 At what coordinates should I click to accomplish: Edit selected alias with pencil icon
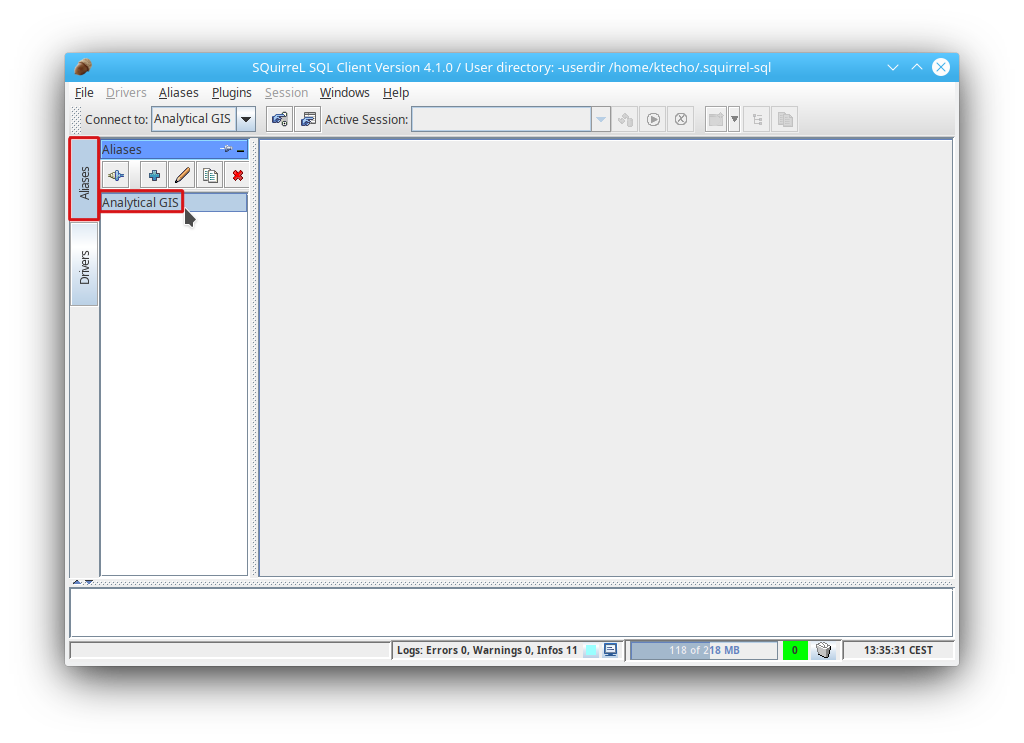[x=182, y=175]
